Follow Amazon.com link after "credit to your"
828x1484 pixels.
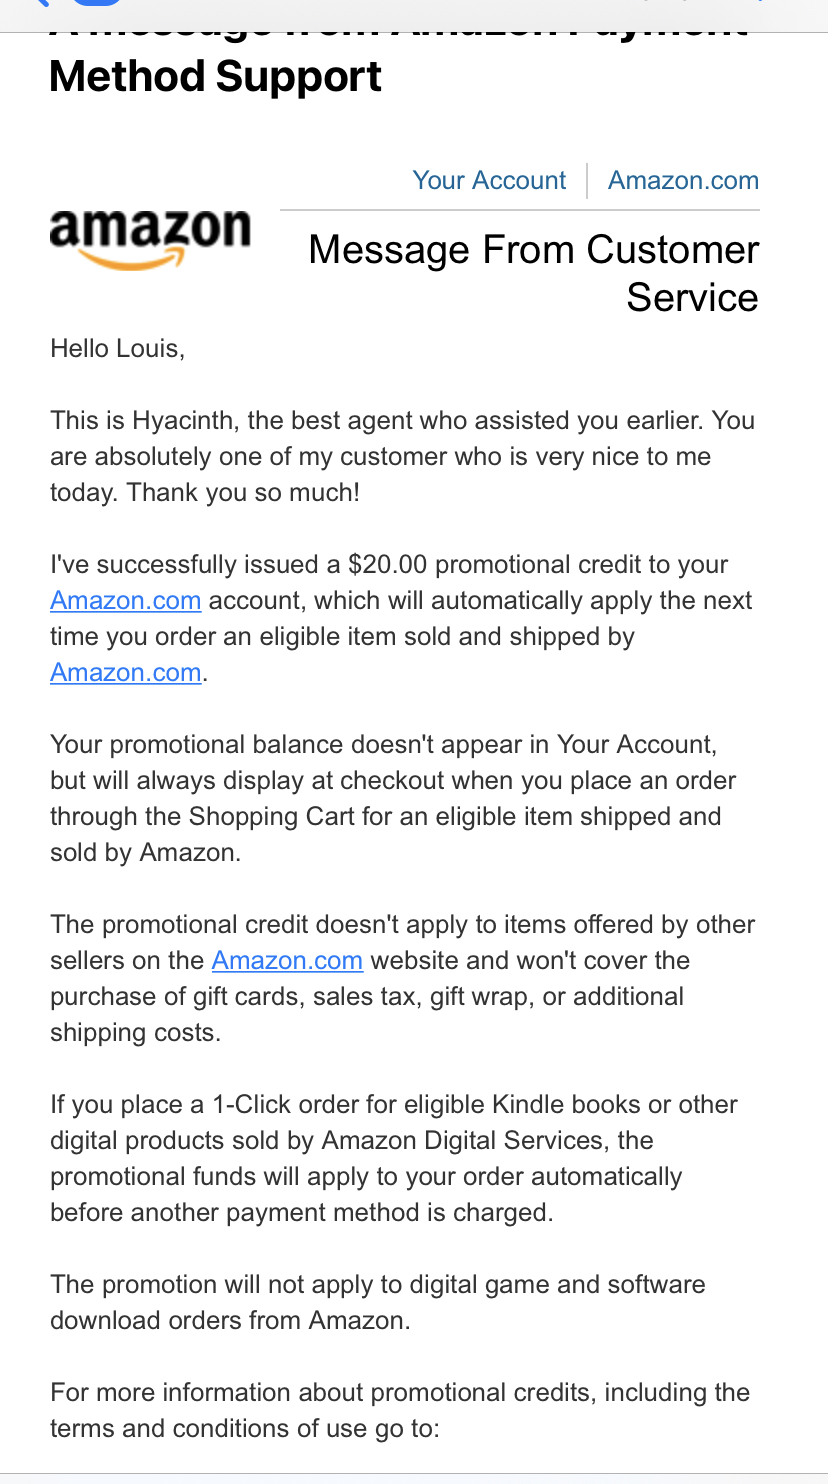click(x=126, y=601)
